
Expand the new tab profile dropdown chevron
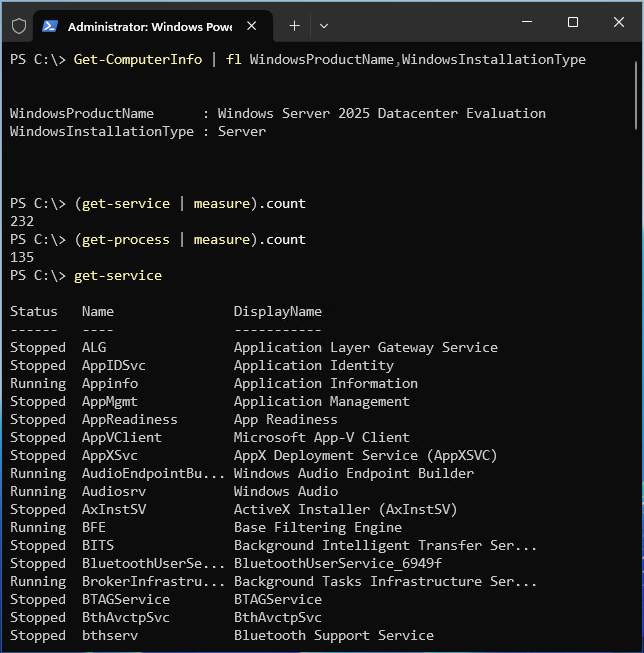point(323,25)
